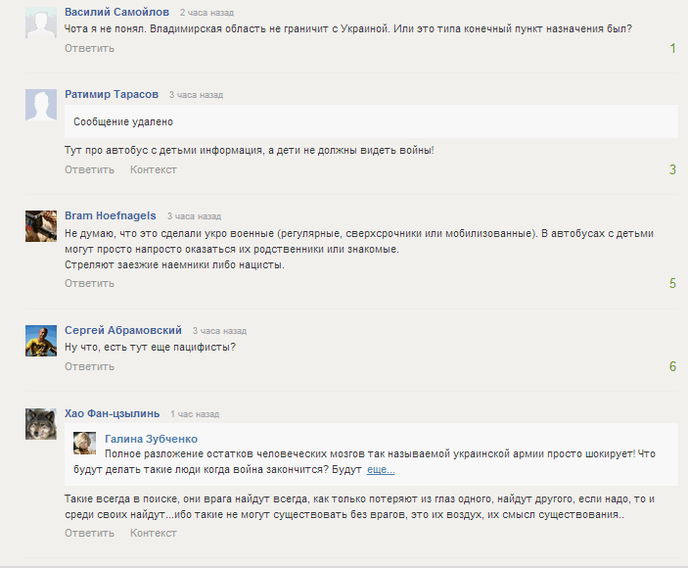The height and width of the screenshot is (568, 688).
Task: Reply to Василий Самойлов's comment
Action: (90, 48)
